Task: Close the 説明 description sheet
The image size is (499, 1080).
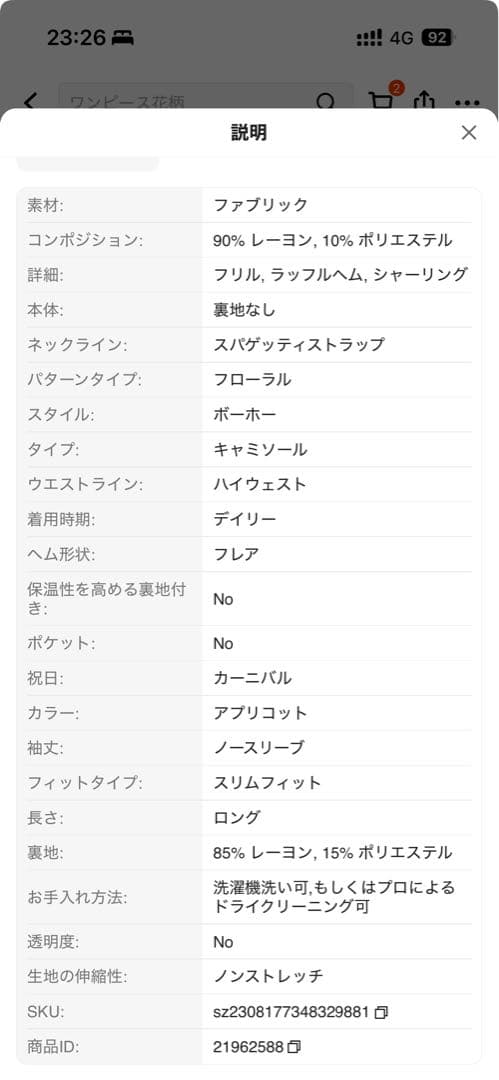Action: 469,132
